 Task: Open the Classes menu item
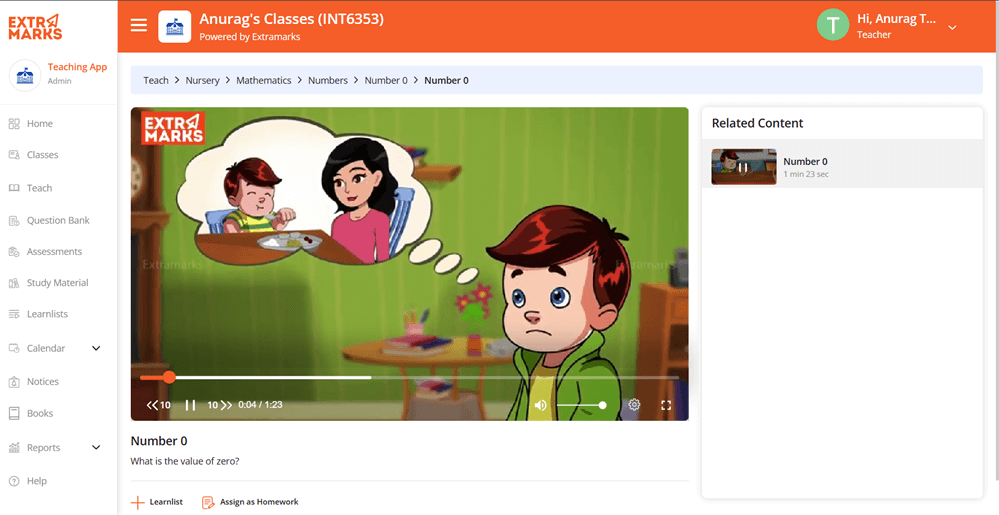coord(42,155)
